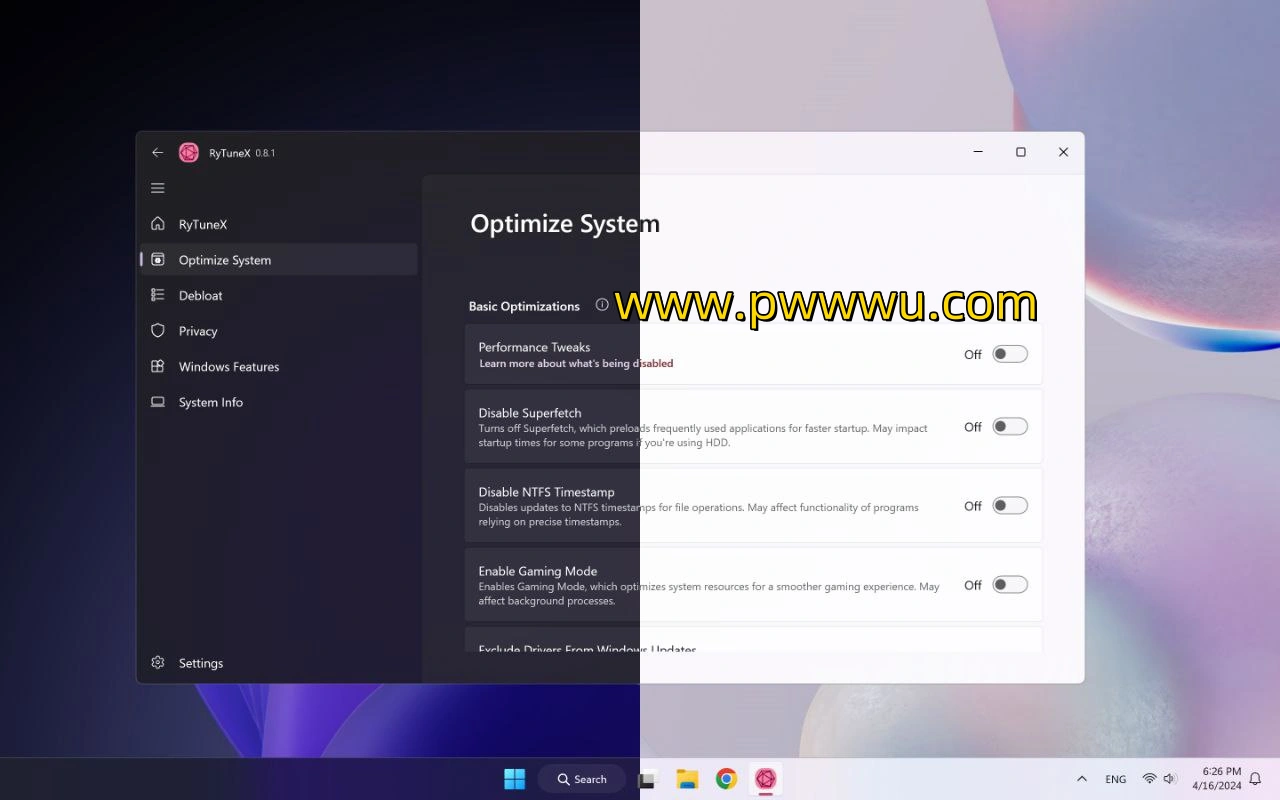
Task: Toggle the hamburger navigation menu
Action: pyautogui.click(x=157, y=188)
